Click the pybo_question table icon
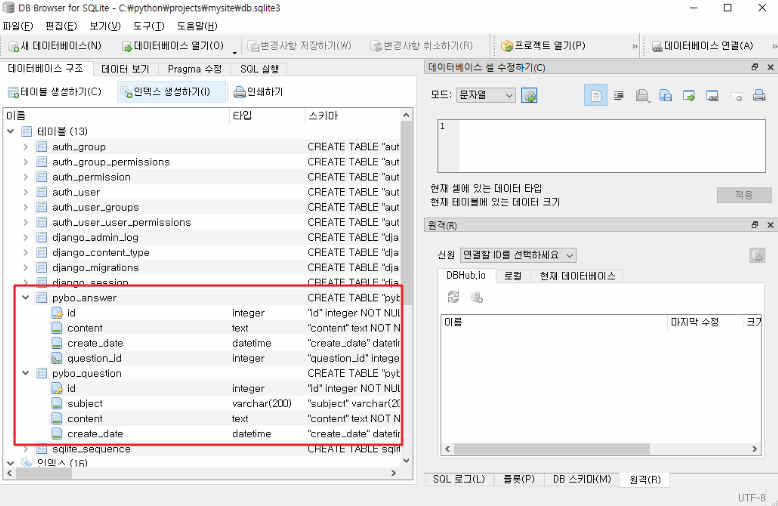This screenshot has width=778, height=506. tap(42, 373)
